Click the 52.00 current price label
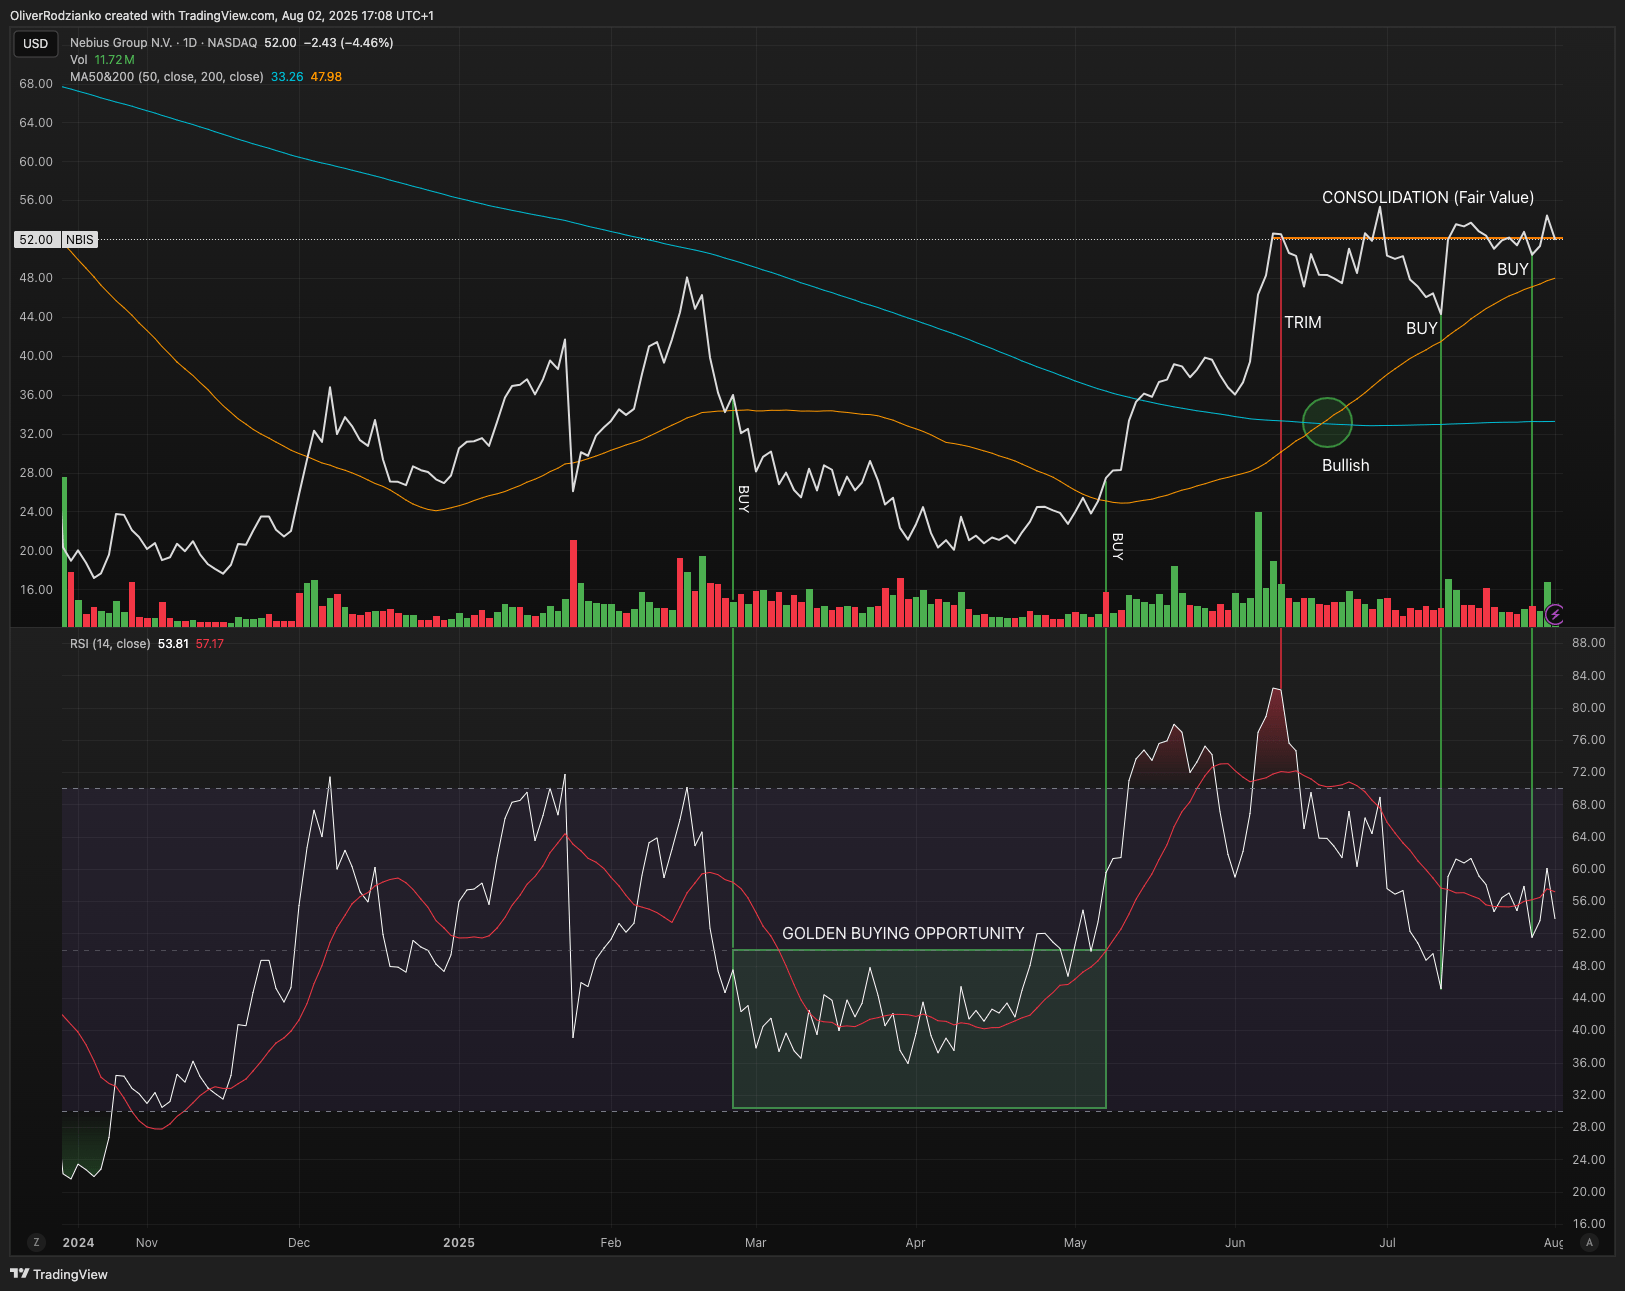Image resolution: width=1625 pixels, height=1291 pixels. point(36,239)
